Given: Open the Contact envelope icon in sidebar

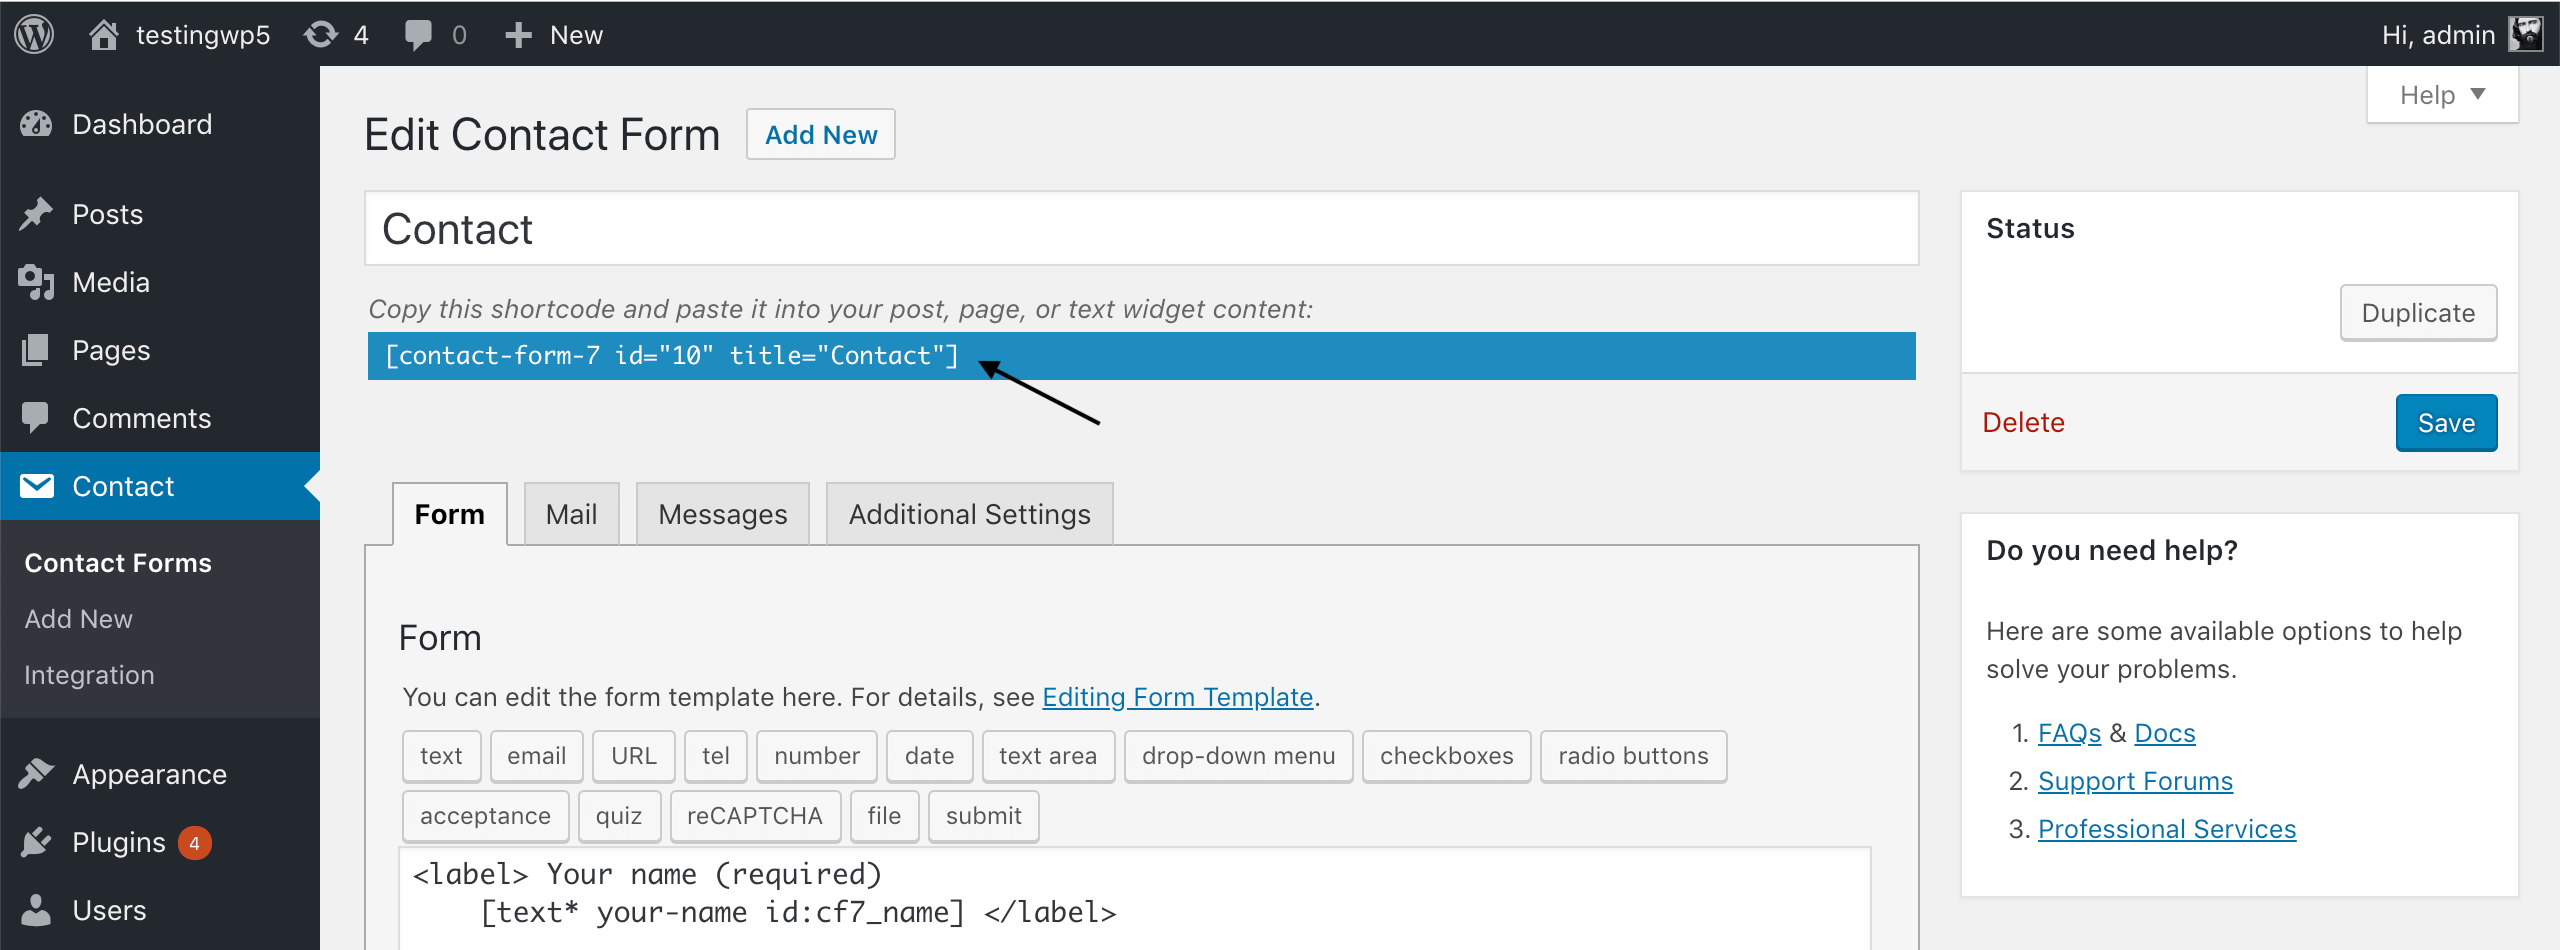Looking at the screenshot, I should click(36, 486).
